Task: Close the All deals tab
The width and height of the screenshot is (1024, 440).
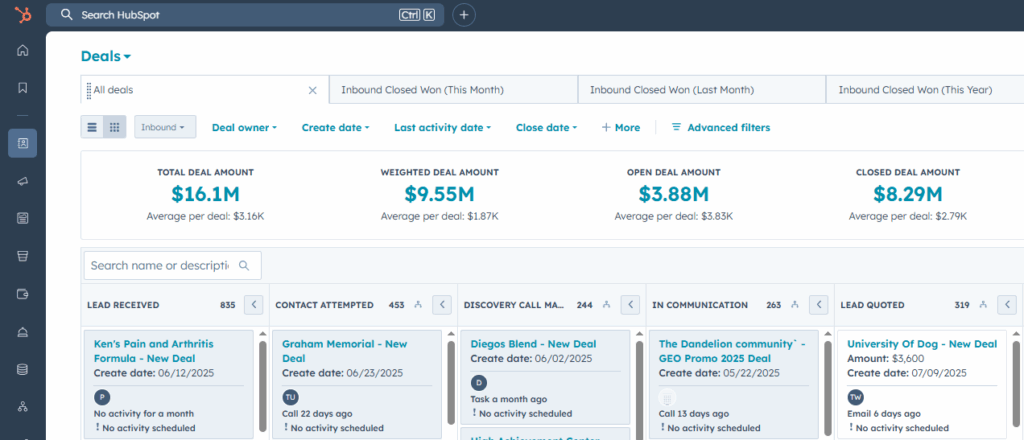Action: pyautogui.click(x=312, y=90)
